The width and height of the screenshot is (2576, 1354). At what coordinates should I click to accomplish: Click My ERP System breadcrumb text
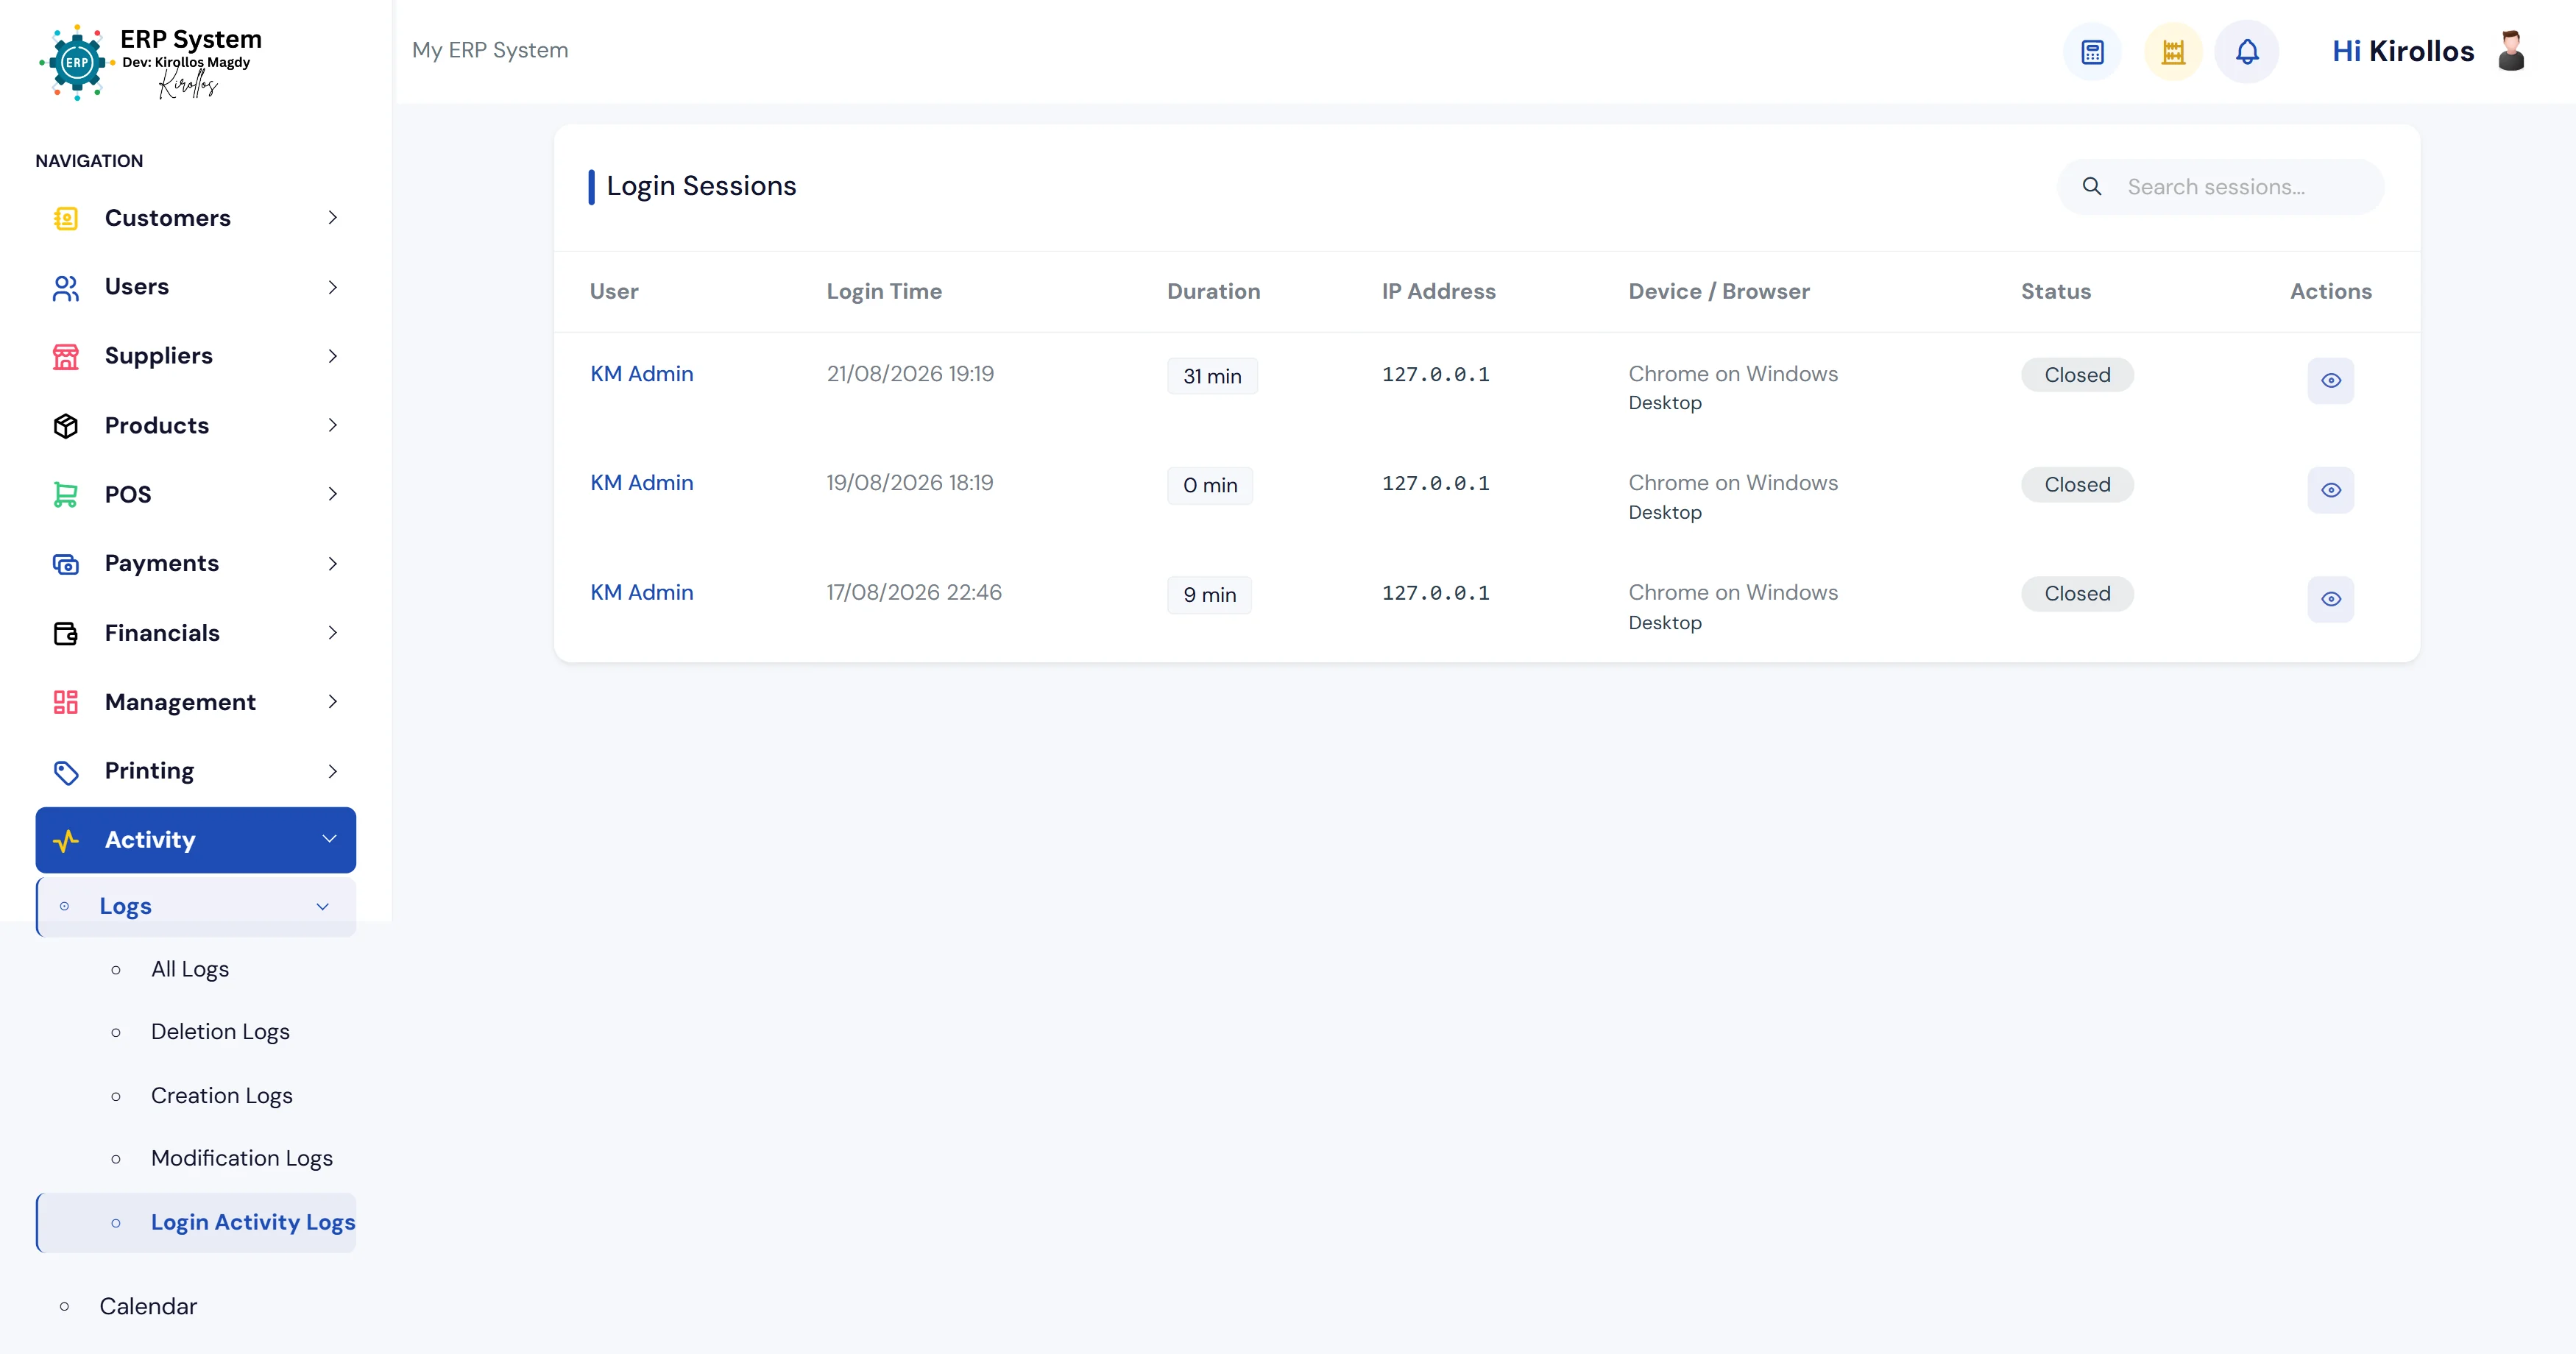(x=490, y=50)
